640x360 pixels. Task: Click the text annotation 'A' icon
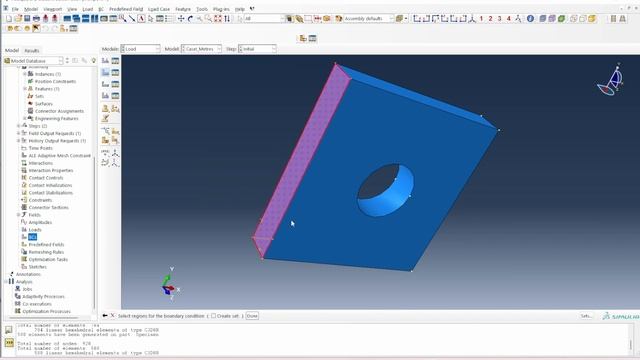pos(141,18)
